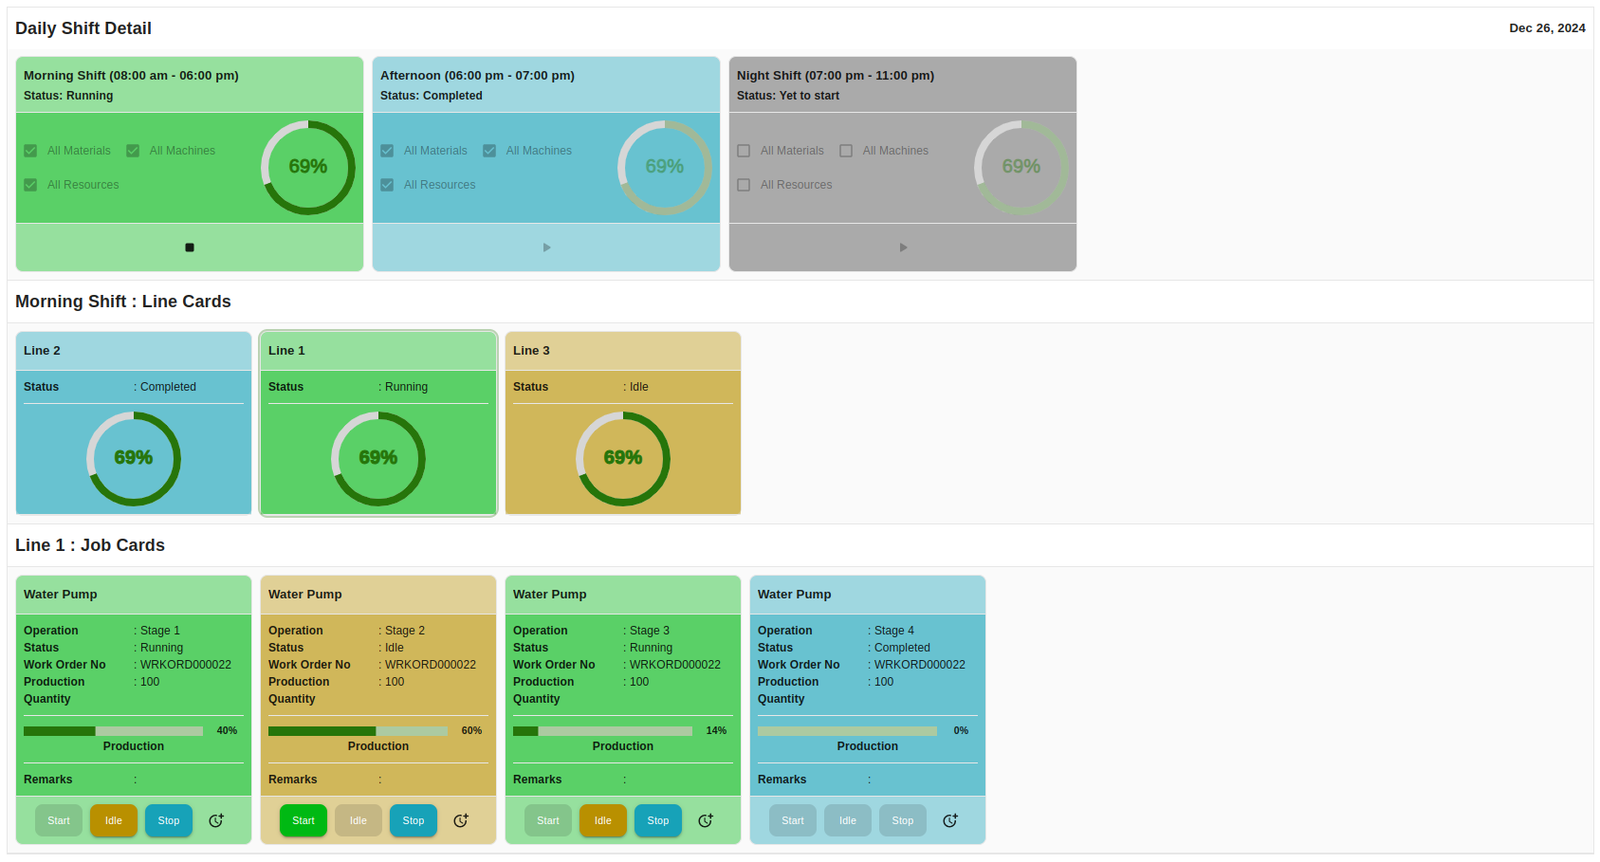The height and width of the screenshot is (862, 1600).
Task: Click the clock history icon on Stage 3 job card
Action: point(706,821)
